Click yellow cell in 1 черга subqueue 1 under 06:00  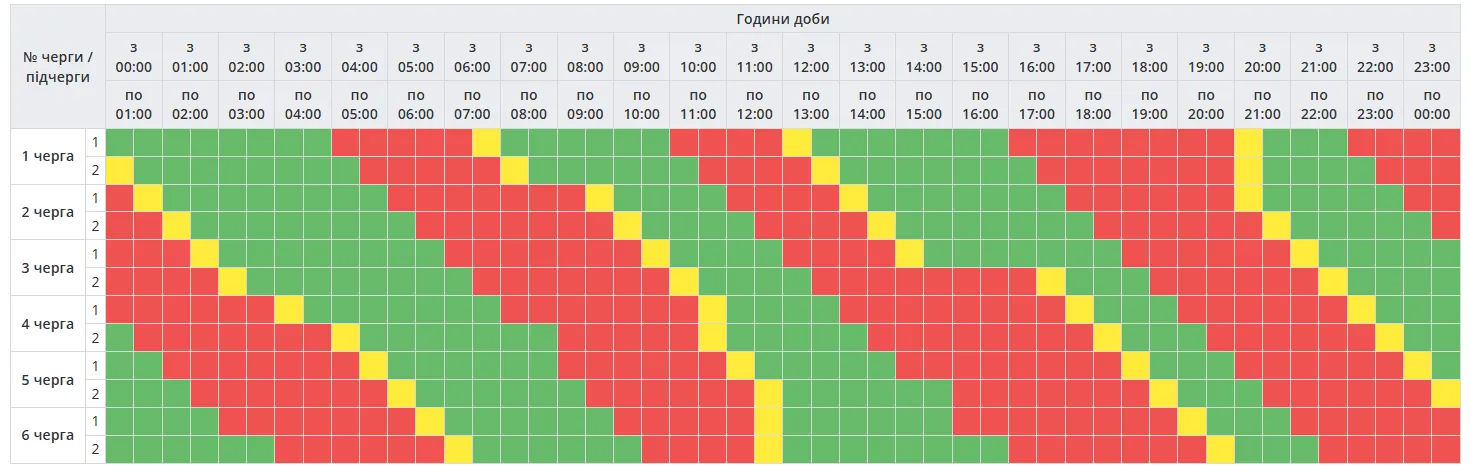click(486, 143)
